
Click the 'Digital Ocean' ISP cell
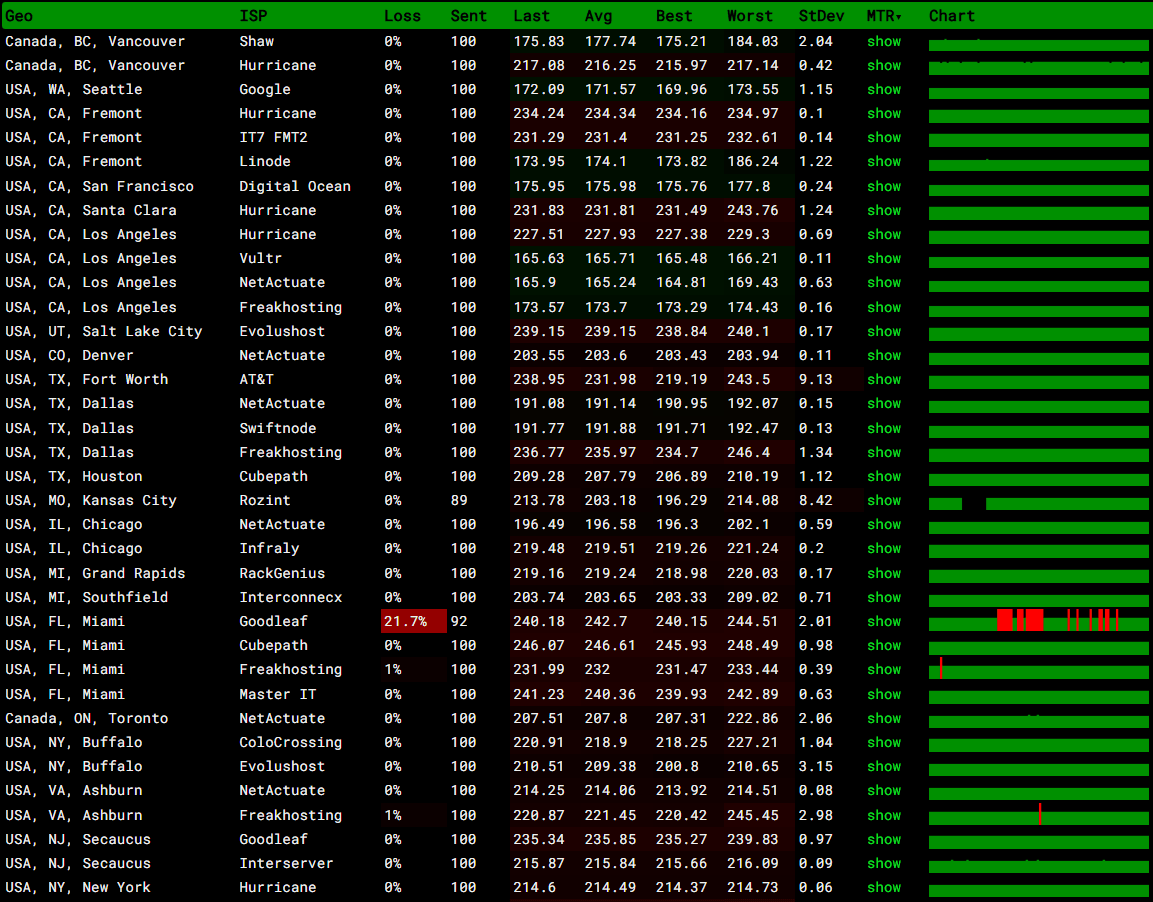click(295, 187)
